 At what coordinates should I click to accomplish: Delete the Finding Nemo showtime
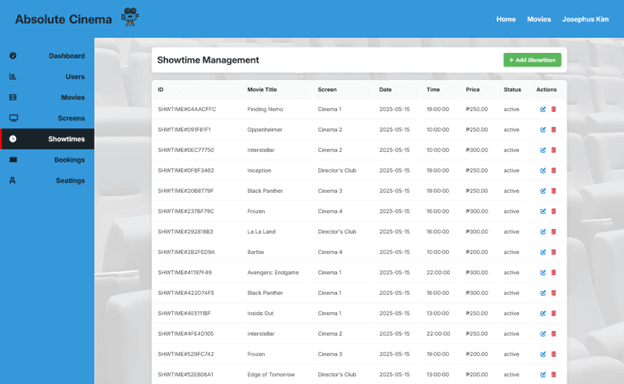pyautogui.click(x=554, y=109)
